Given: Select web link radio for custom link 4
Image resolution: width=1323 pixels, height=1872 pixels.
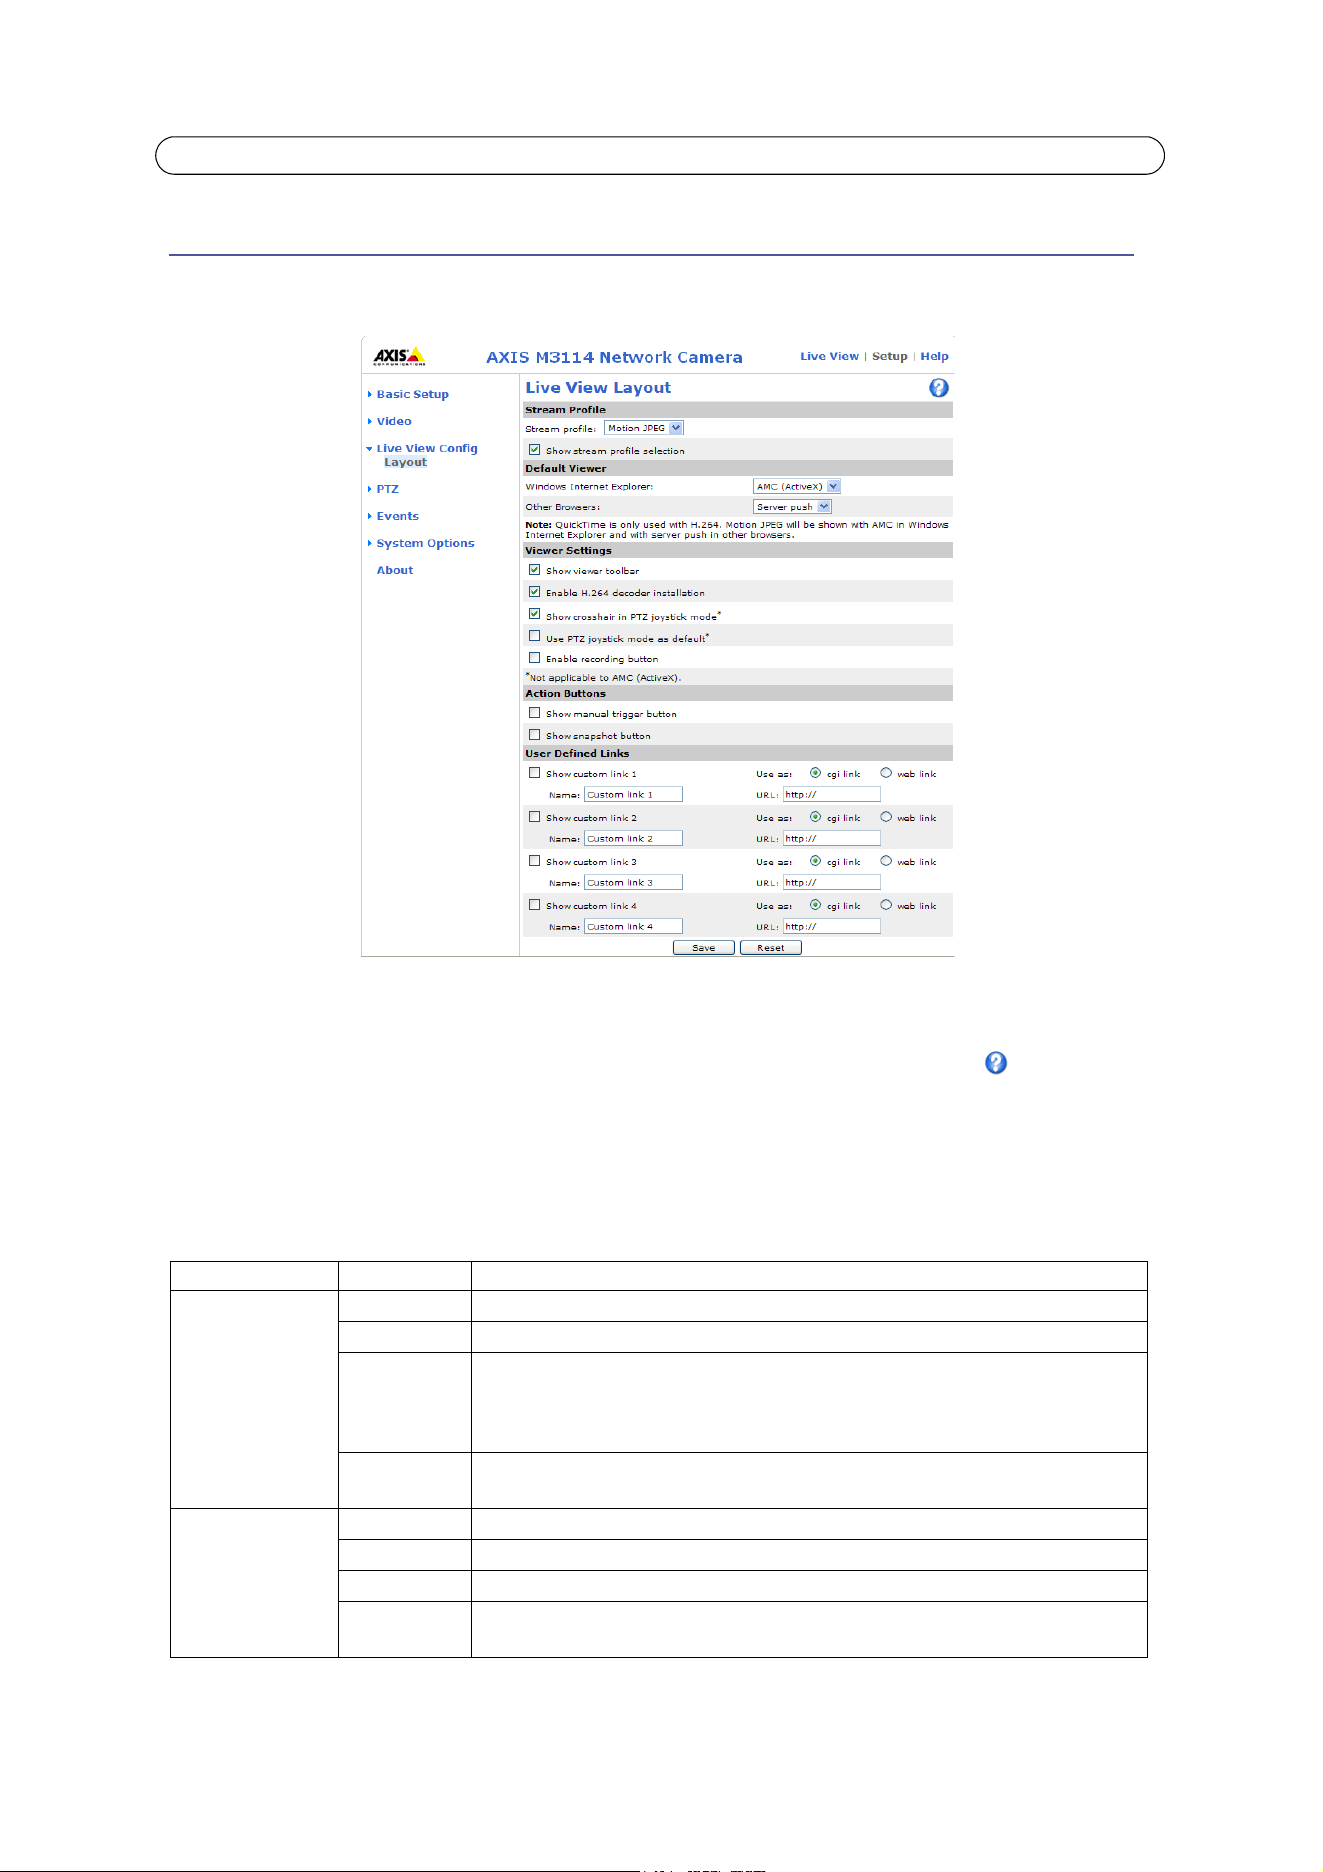Looking at the screenshot, I should tap(886, 905).
